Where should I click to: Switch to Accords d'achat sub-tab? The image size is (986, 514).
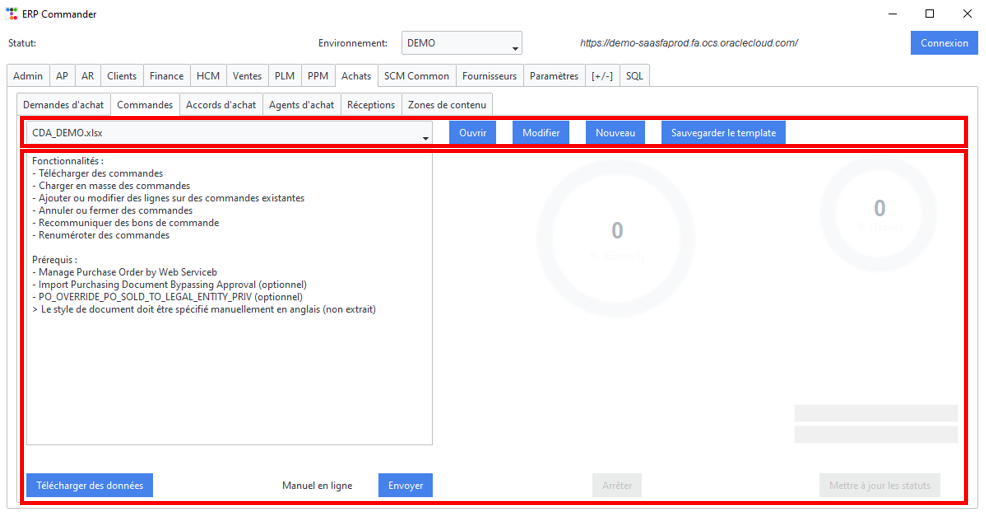tap(221, 104)
